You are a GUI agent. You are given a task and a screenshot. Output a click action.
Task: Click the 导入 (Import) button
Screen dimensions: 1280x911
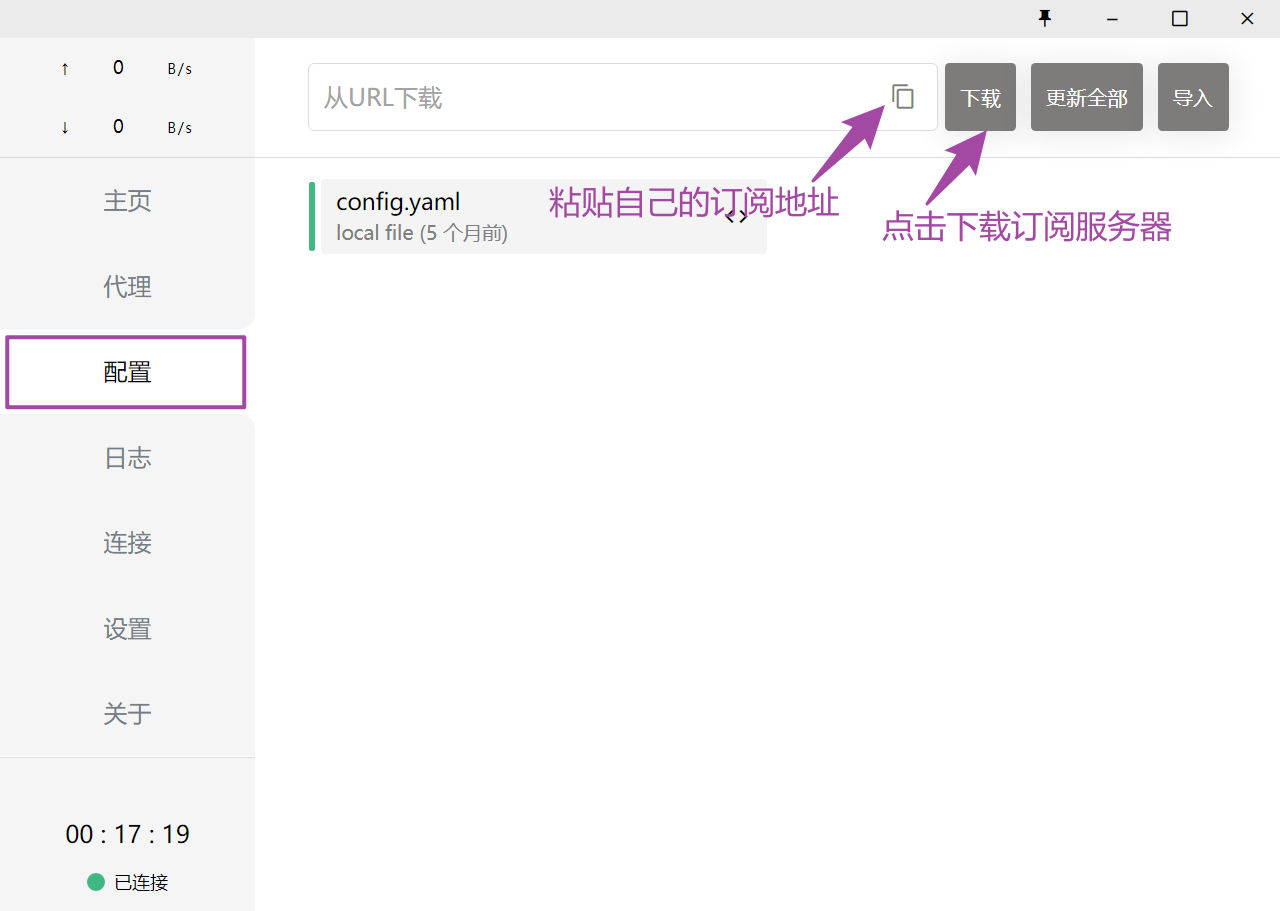pyautogui.click(x=1192, y=97)
